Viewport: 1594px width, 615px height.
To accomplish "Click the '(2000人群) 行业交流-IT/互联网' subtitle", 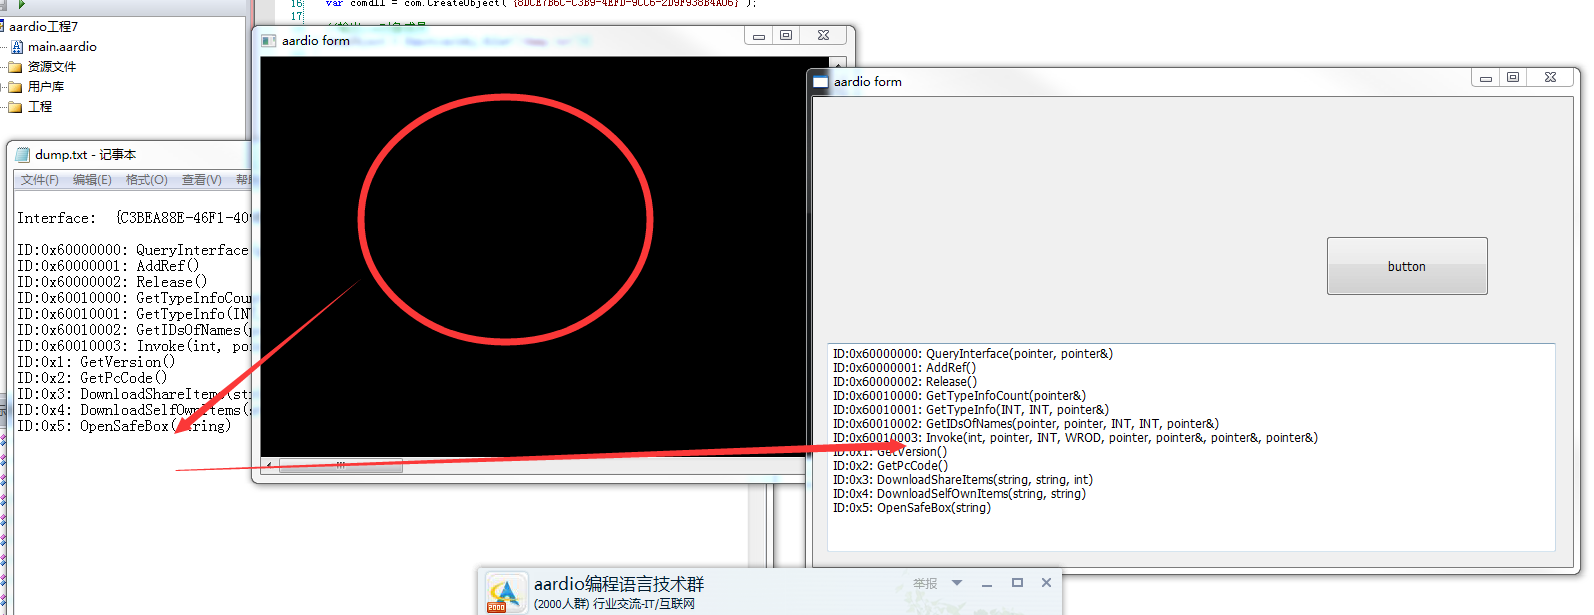I will pos(614,604).
